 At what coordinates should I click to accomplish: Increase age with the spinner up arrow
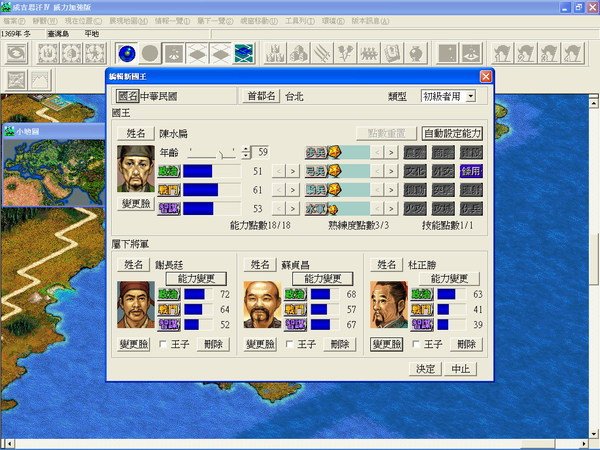(246, 149)
